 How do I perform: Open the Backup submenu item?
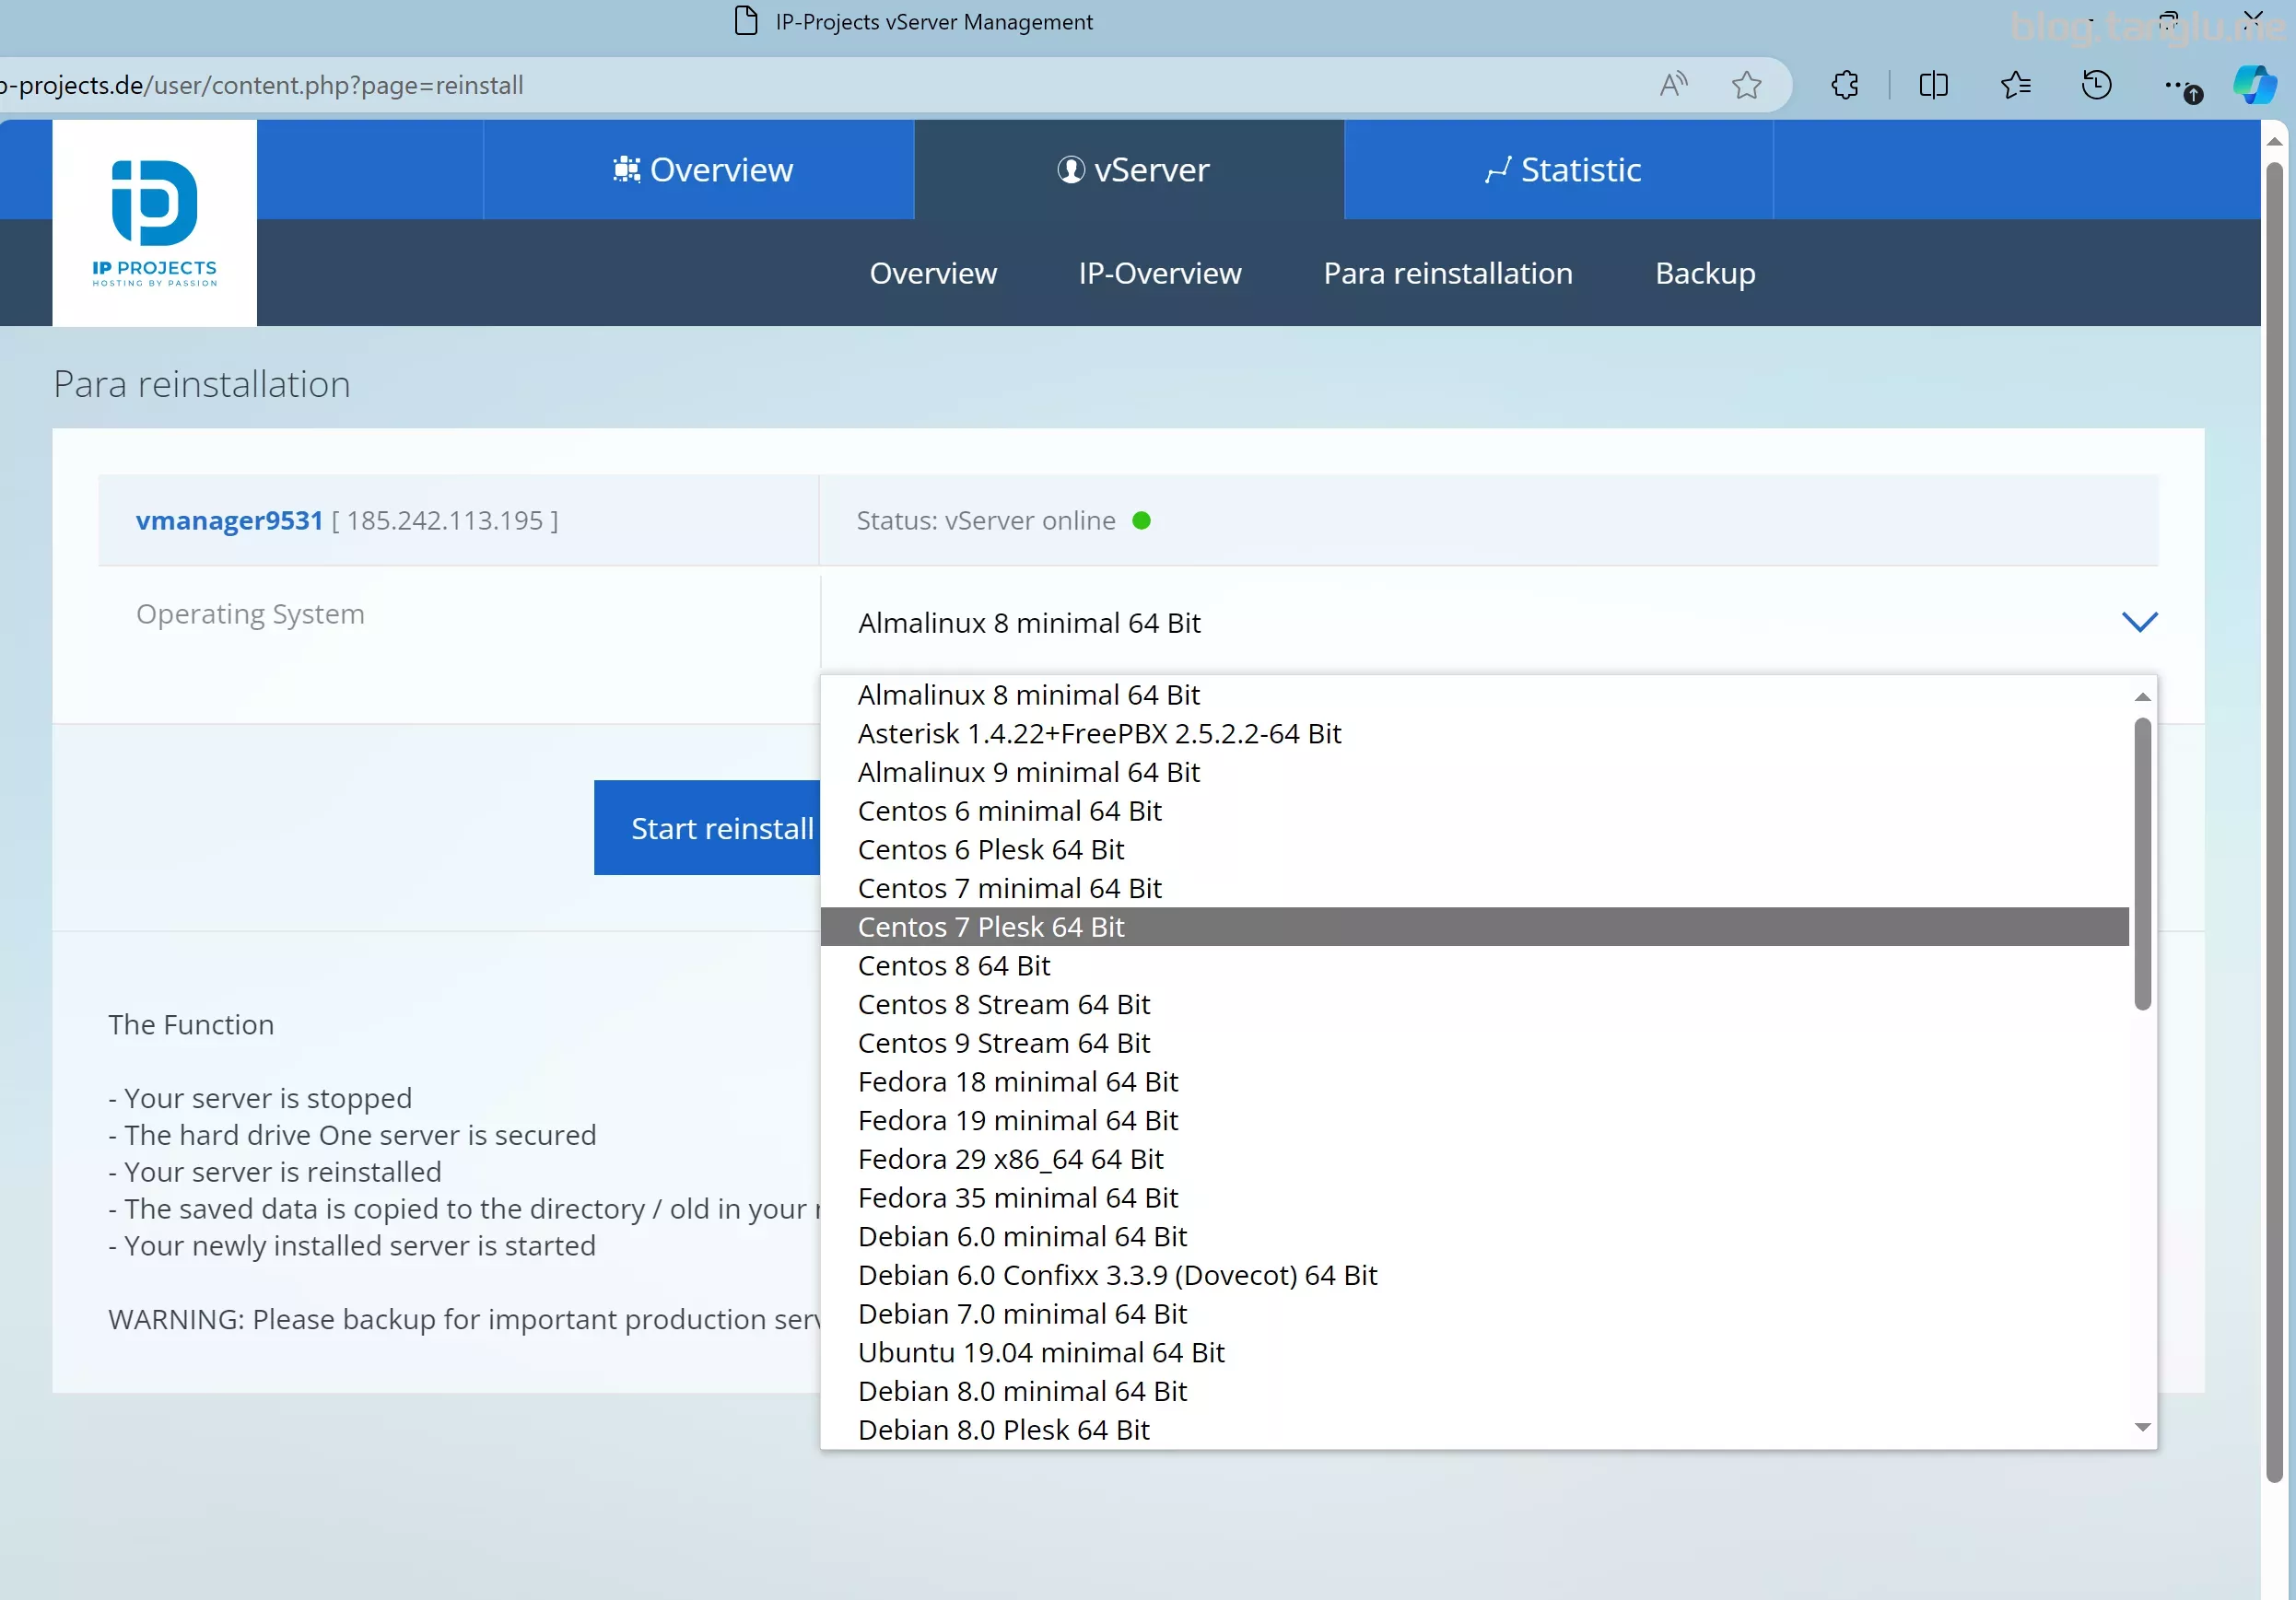1704,273
